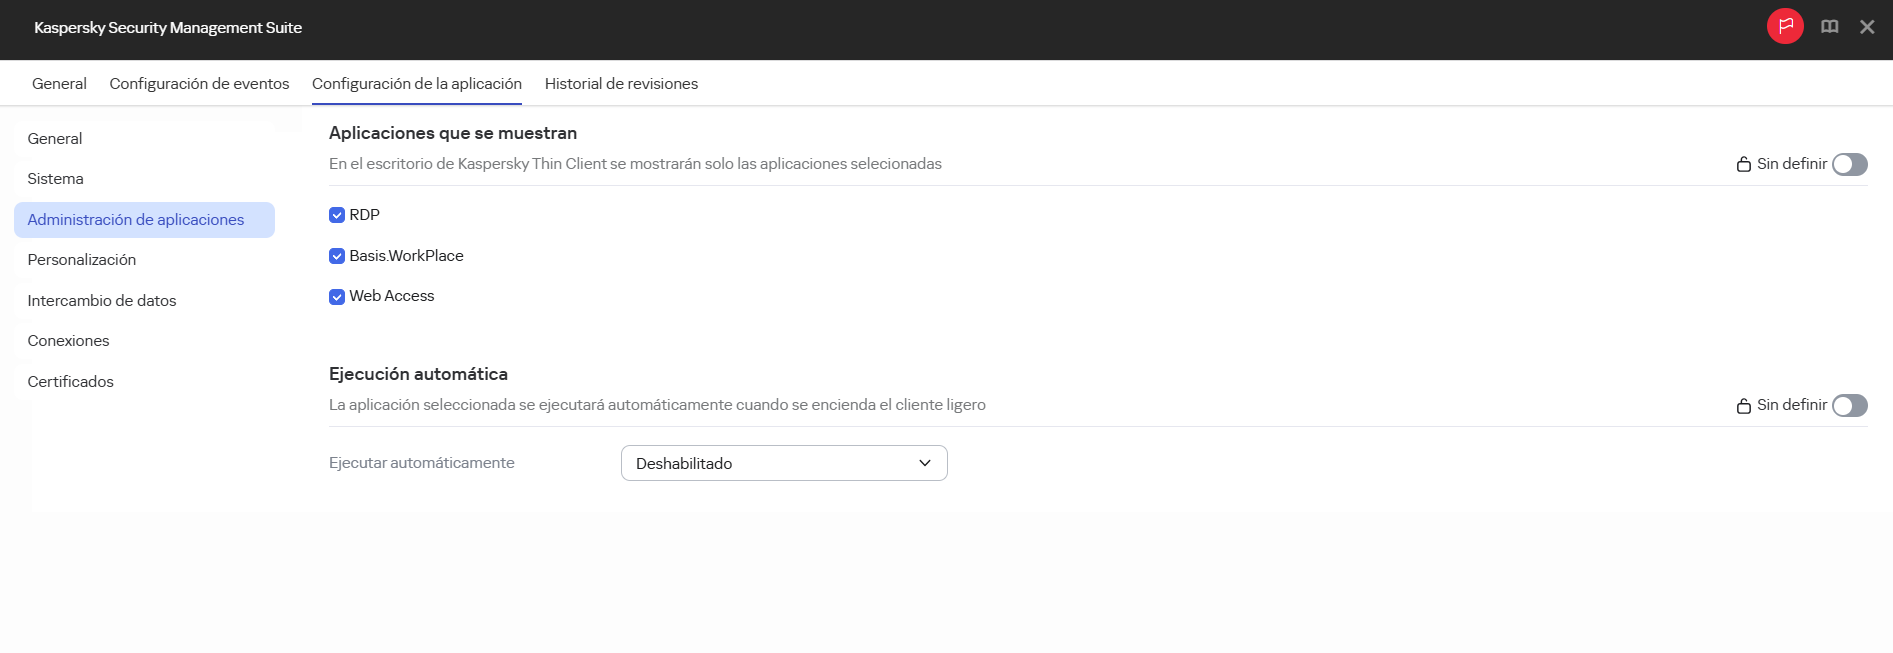Screen dimensions: 1893x653
Task: Uncheck the RDP checkbox
Action: click(337, 215)
